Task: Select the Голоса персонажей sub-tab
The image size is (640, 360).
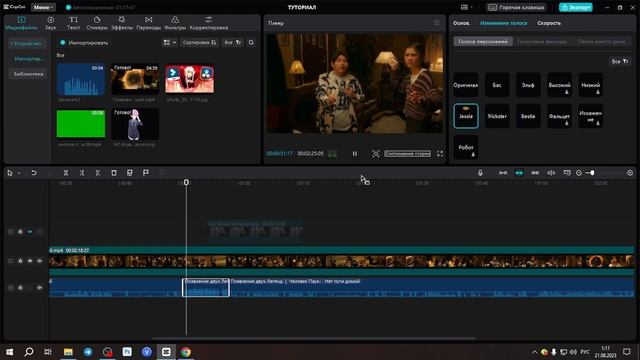Action: 483,42
